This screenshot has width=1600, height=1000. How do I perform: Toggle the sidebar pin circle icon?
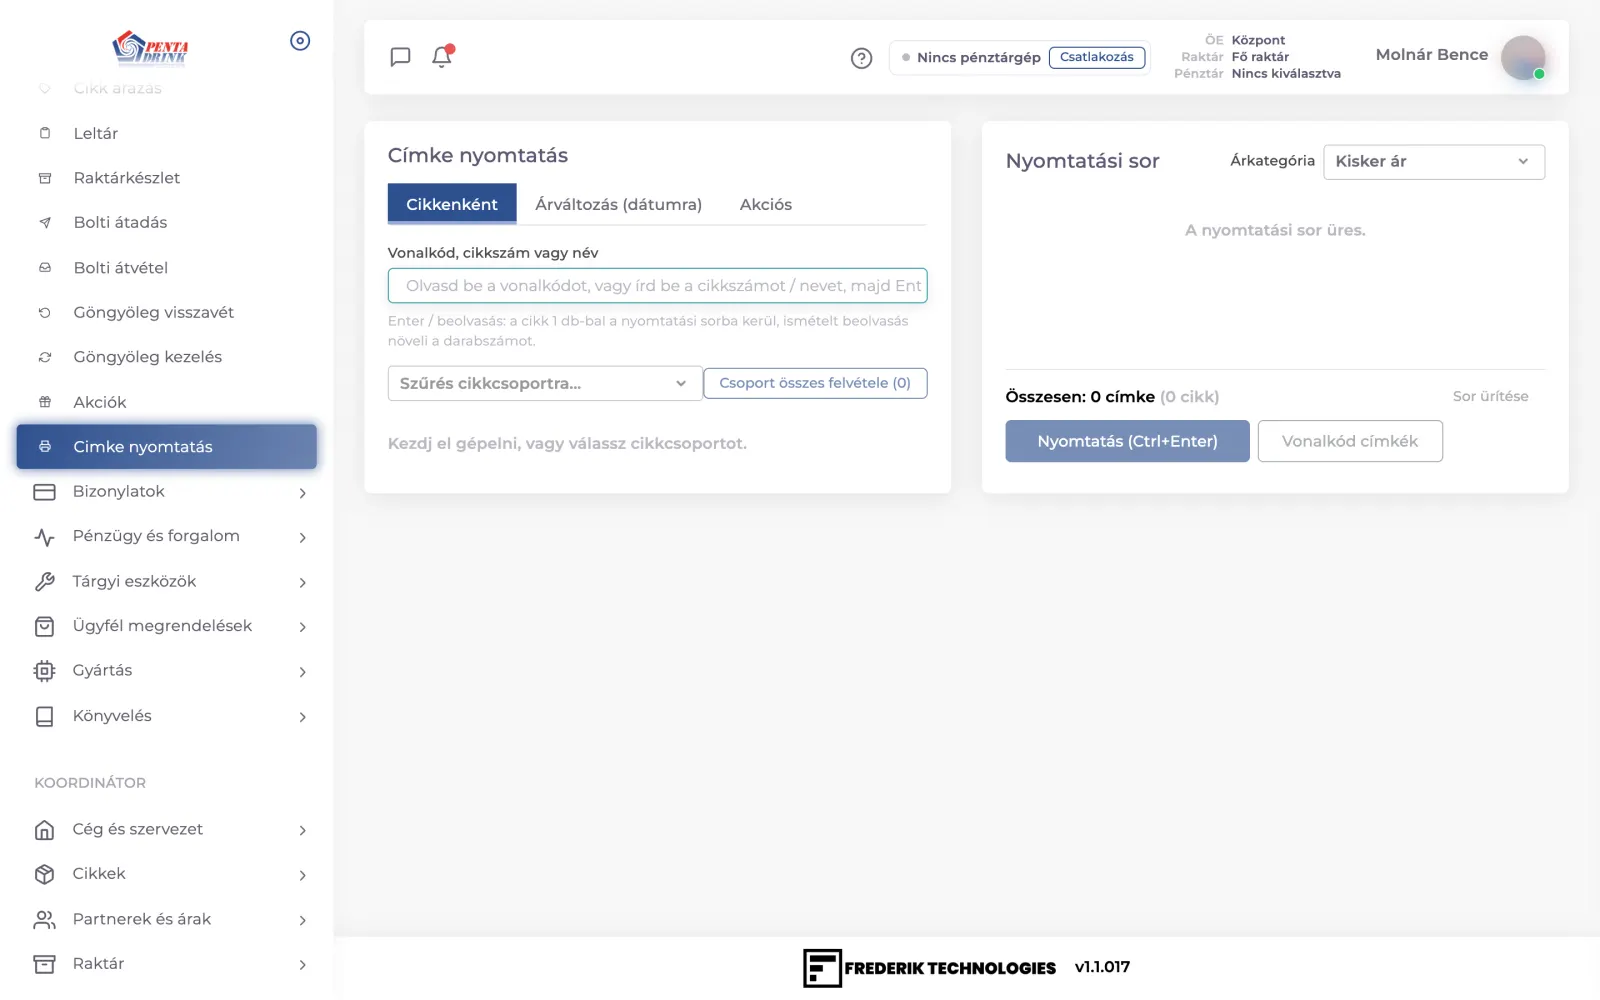point(300,41)
